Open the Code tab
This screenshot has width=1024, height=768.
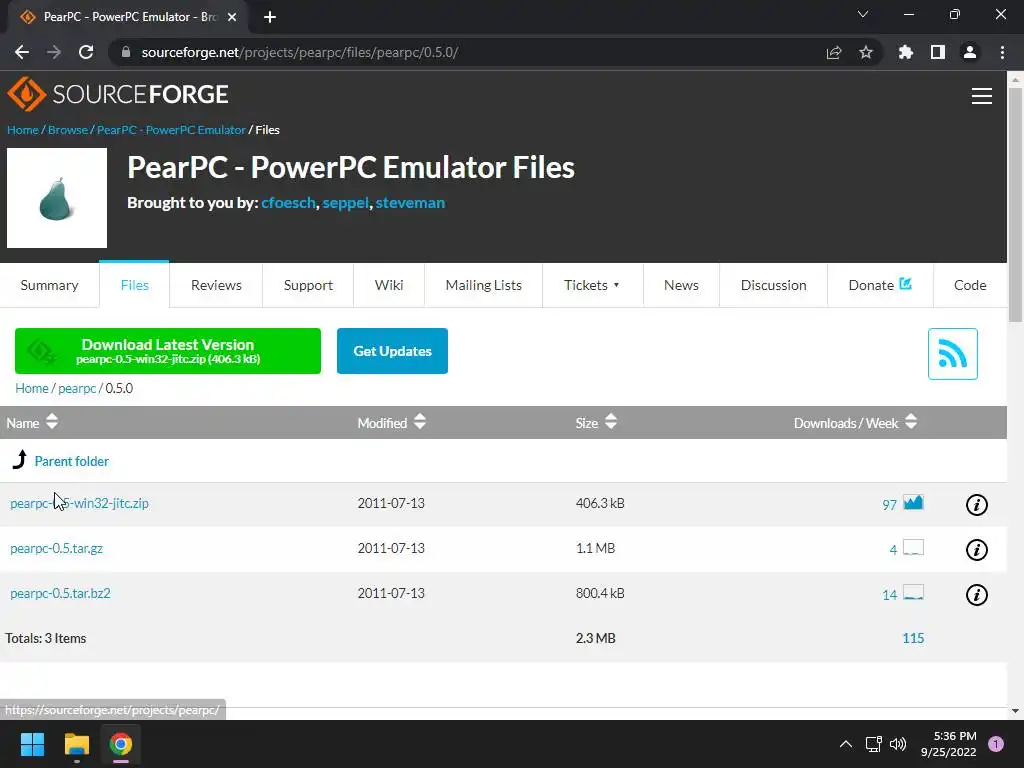click(970, 285)
